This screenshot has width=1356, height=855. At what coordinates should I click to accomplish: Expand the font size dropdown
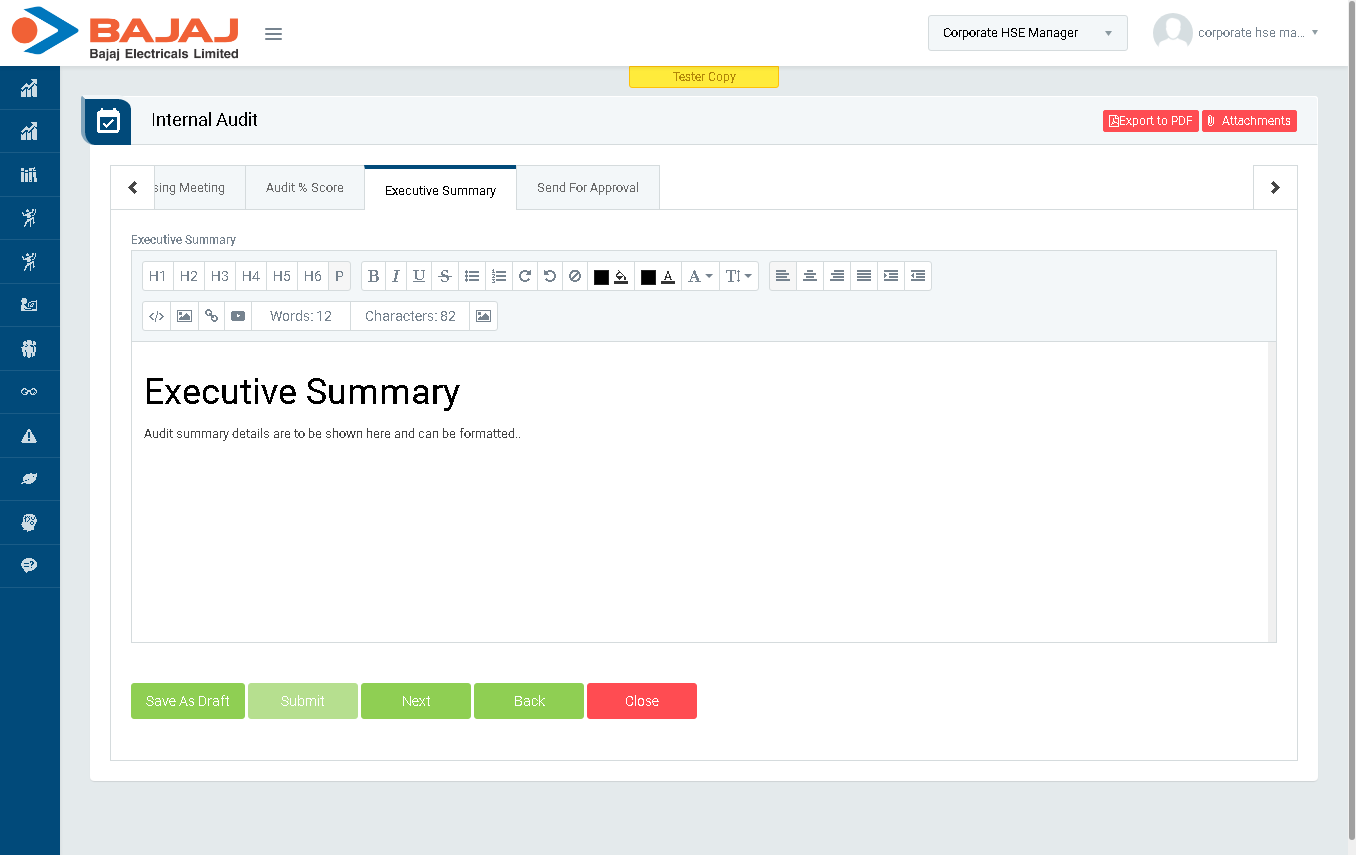click(x=738, y=277)
